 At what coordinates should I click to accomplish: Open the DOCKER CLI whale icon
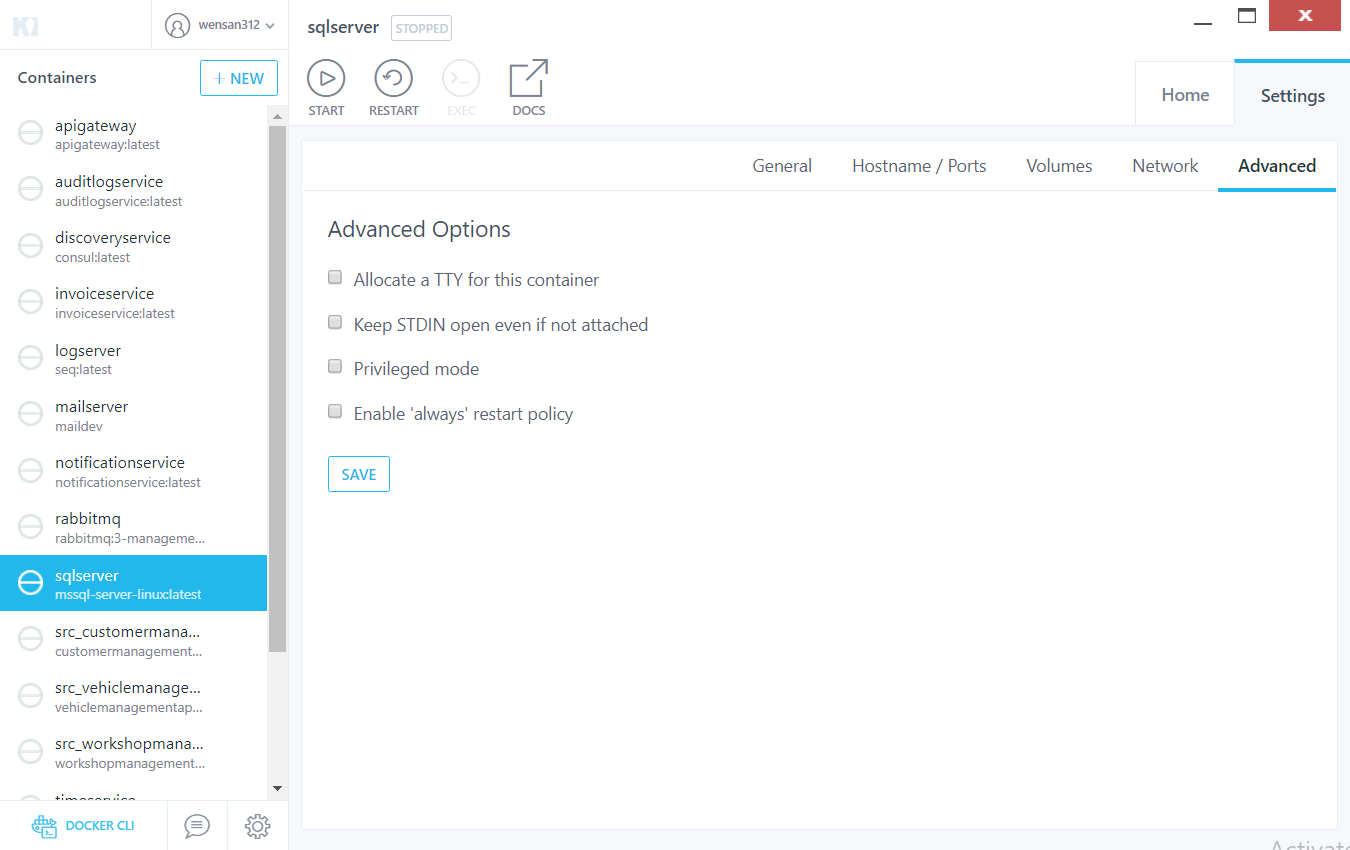point(44,826)
